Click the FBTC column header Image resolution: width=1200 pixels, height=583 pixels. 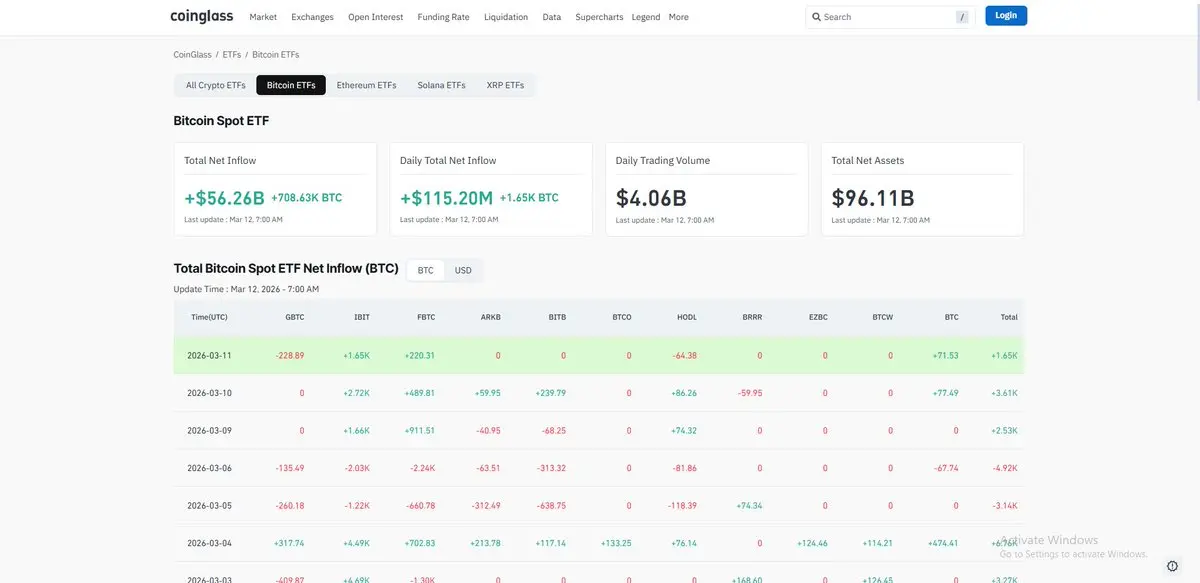(426, 317)
